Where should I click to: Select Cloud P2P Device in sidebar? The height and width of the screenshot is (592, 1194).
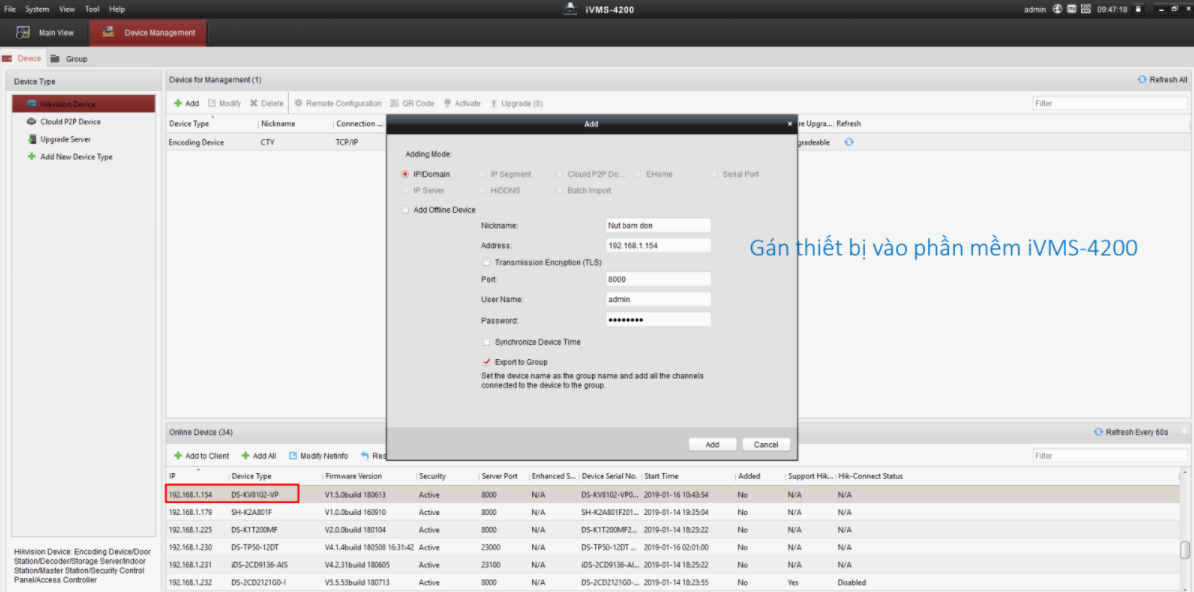click(70, 122)
